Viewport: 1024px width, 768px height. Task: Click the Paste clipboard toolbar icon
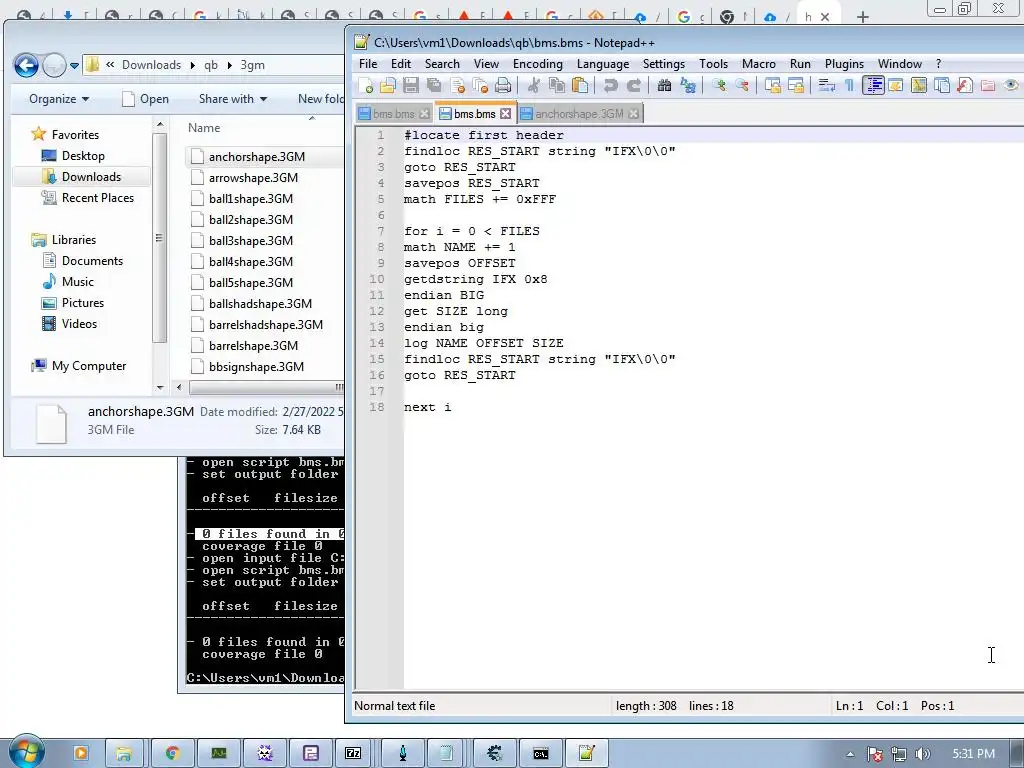pos(579,86)
